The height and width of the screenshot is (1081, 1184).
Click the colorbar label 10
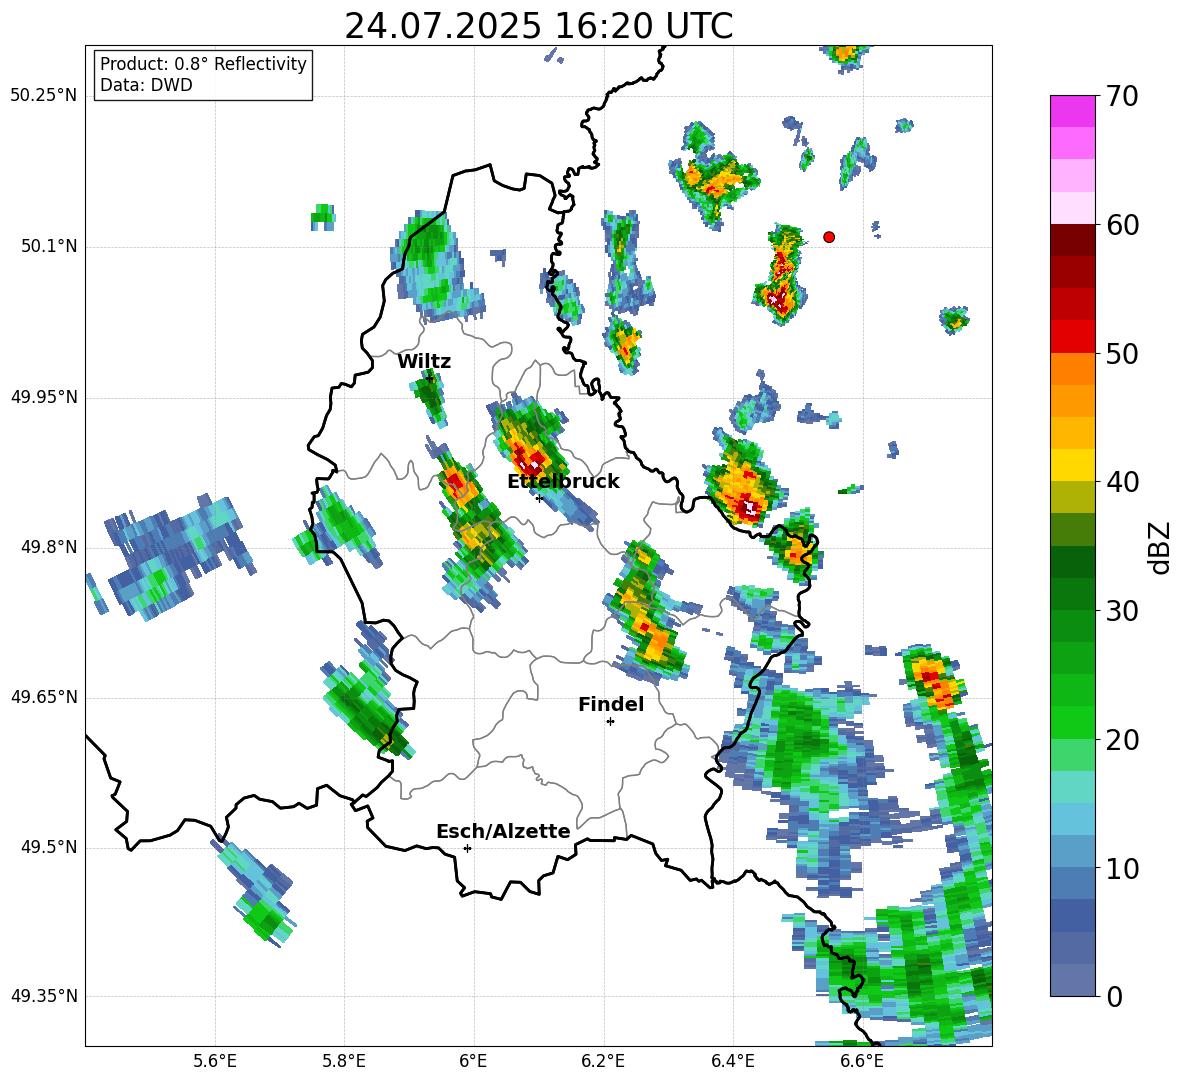click(1121, 868)
